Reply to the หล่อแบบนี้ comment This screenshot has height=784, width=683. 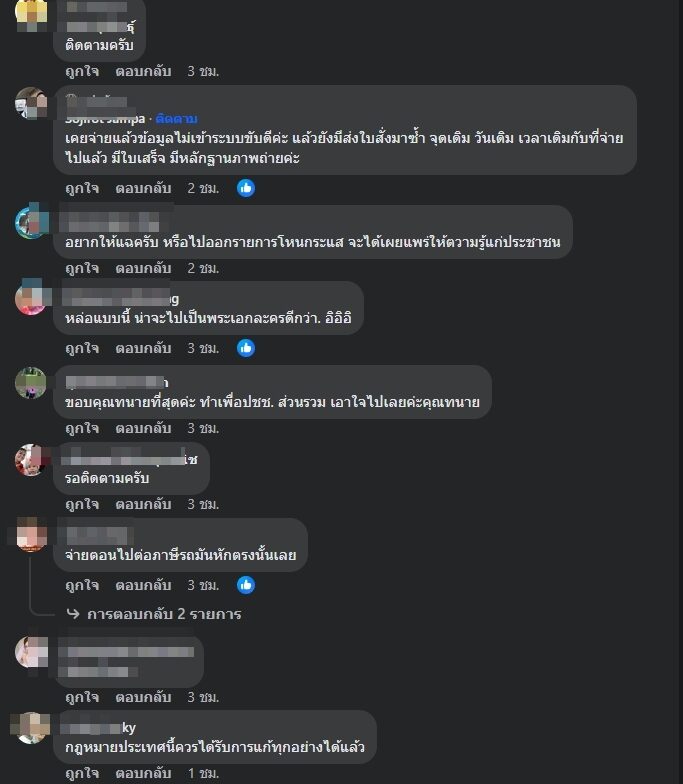pos(144,348)
